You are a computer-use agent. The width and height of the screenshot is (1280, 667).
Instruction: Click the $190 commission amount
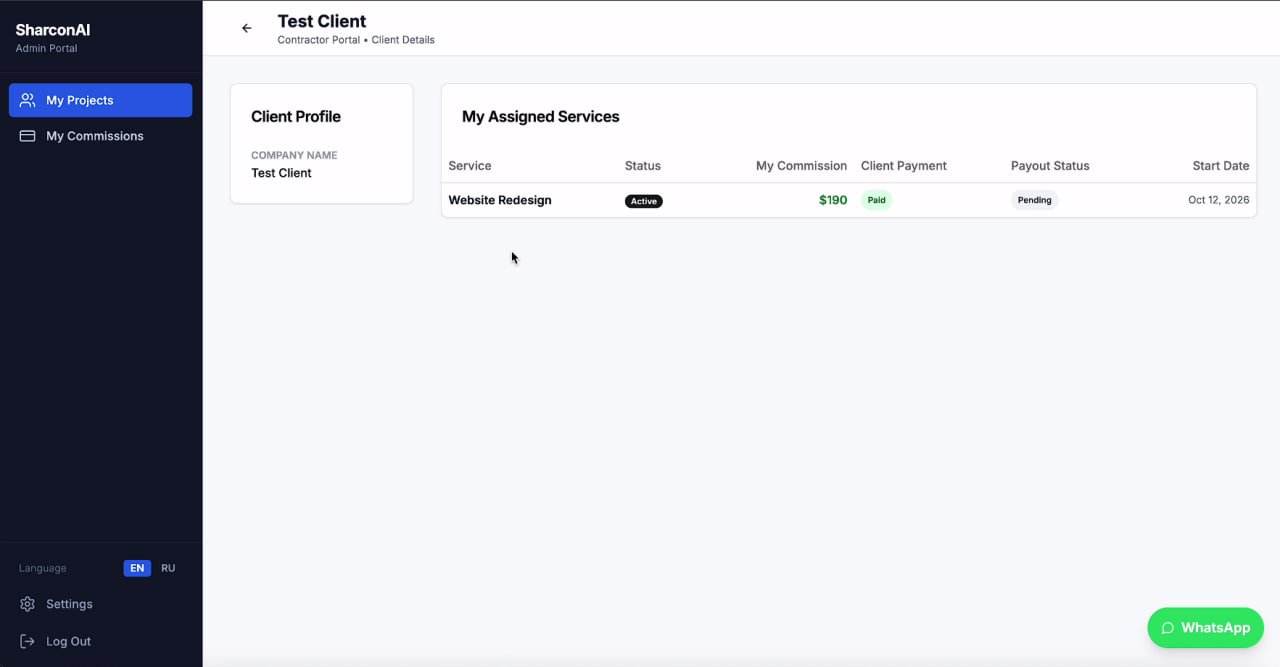coord(833,200)
